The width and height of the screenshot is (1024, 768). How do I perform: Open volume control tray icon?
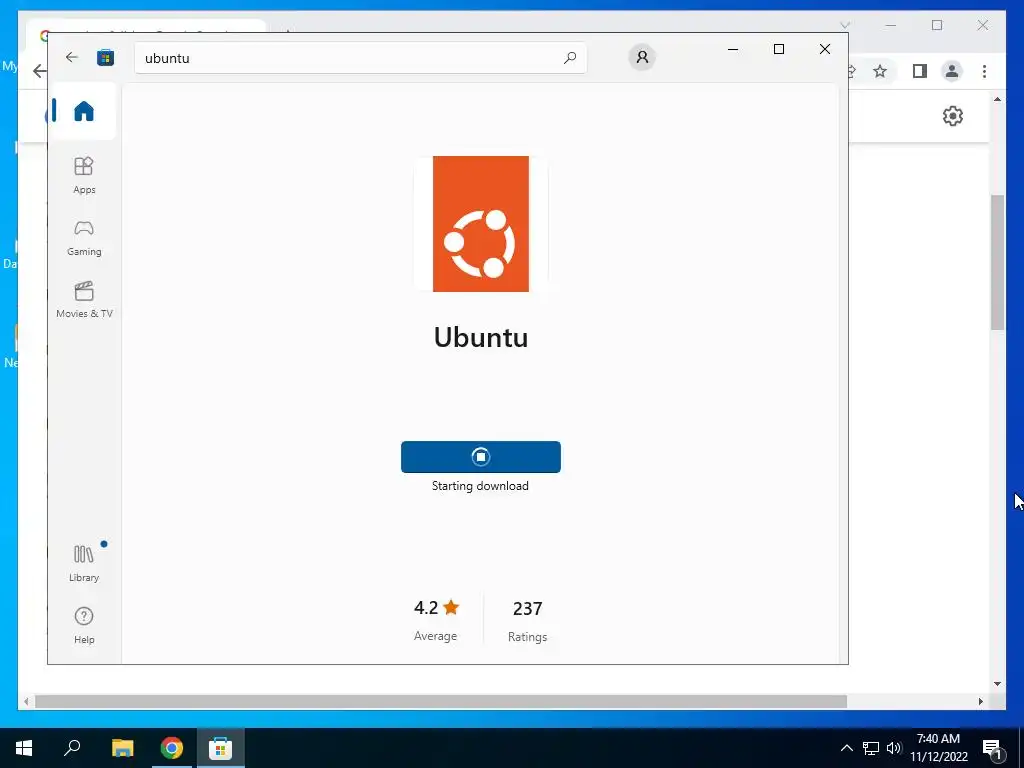tap(894, 748)
